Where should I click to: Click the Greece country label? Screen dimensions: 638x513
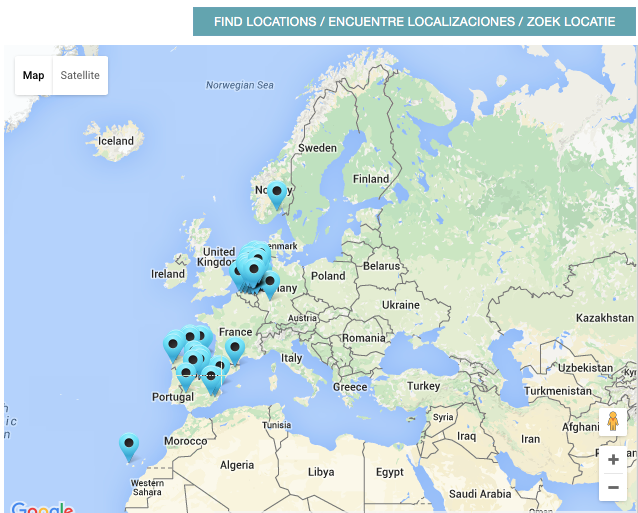tap(350, 387)
